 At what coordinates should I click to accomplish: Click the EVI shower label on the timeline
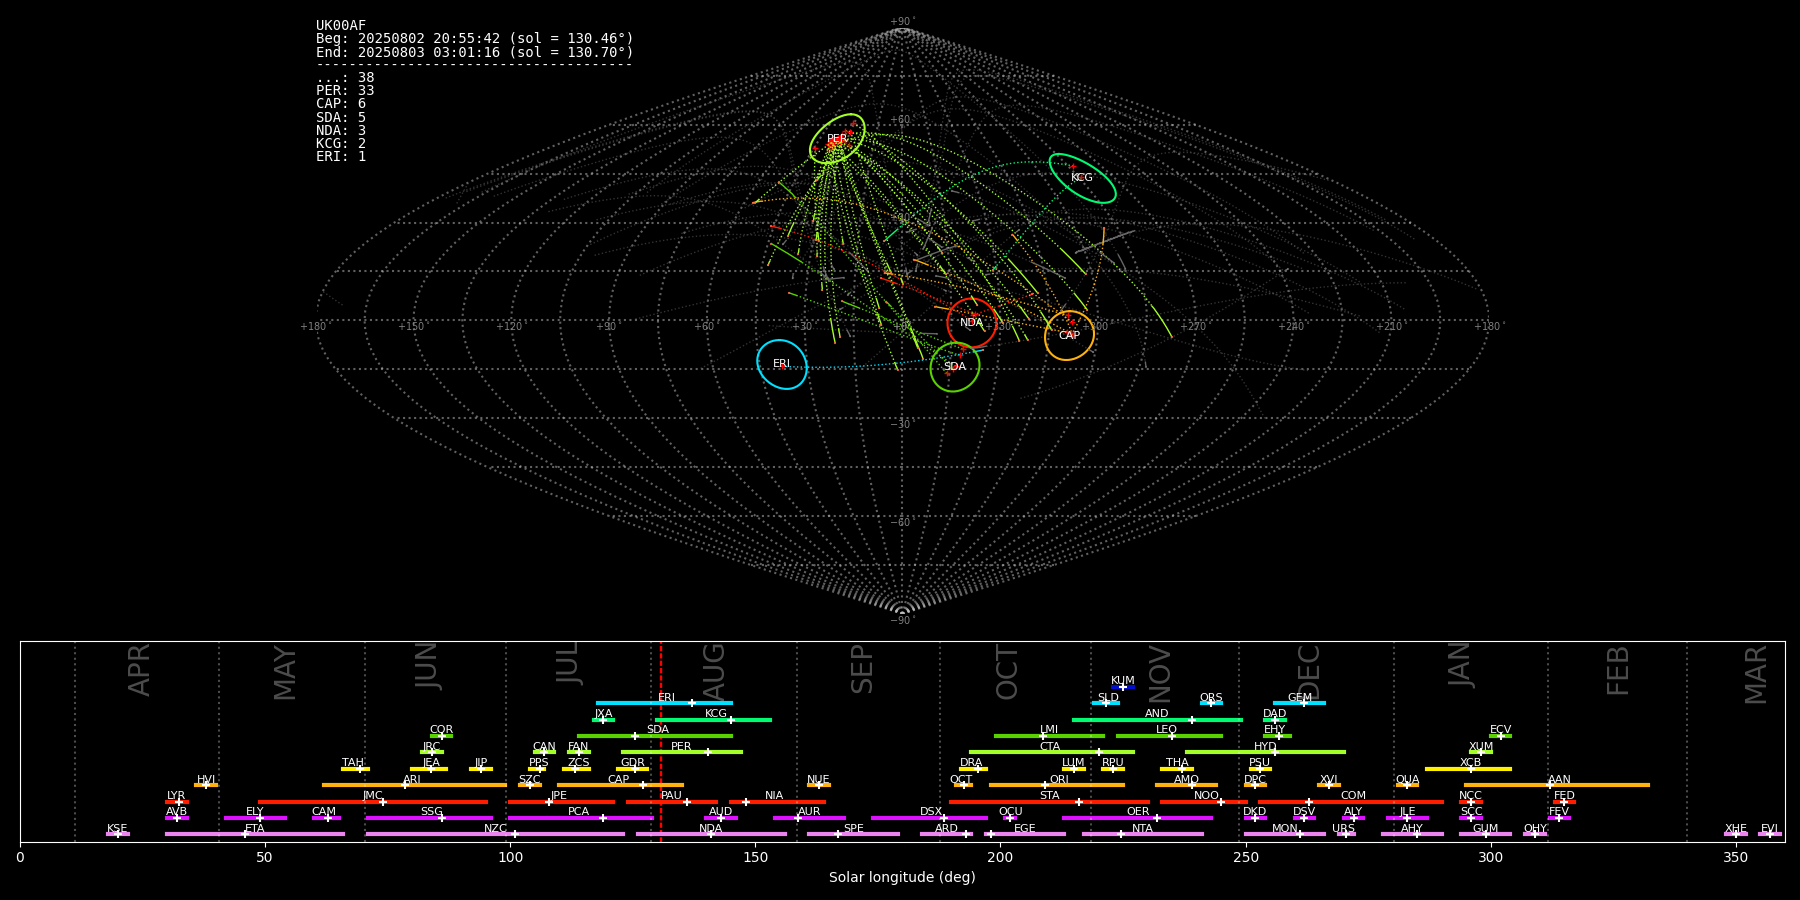[1769, 829]
